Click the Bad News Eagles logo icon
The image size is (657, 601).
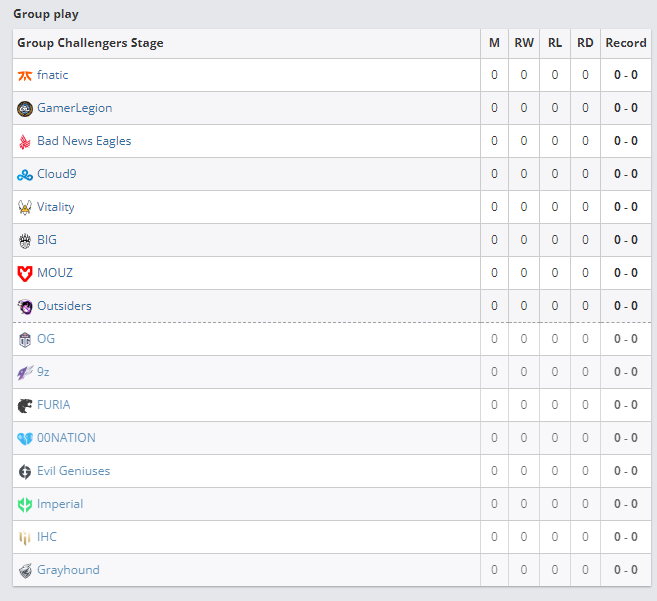tap(25, 141)
